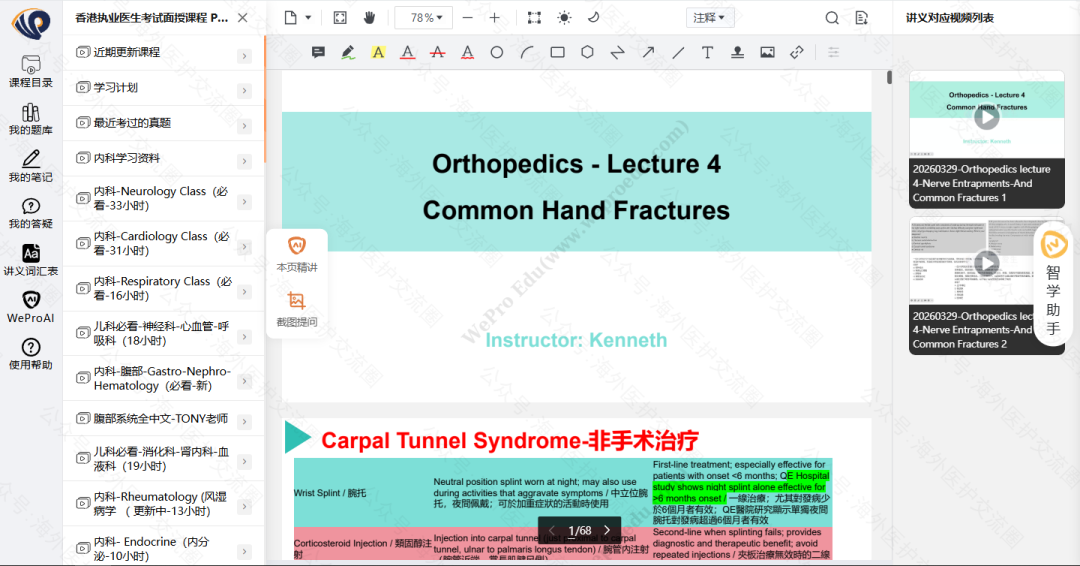Select the strikethrough text tool
Image resolution: width=1080 pixels, height=566 pixels.
[x=437, y=52]
